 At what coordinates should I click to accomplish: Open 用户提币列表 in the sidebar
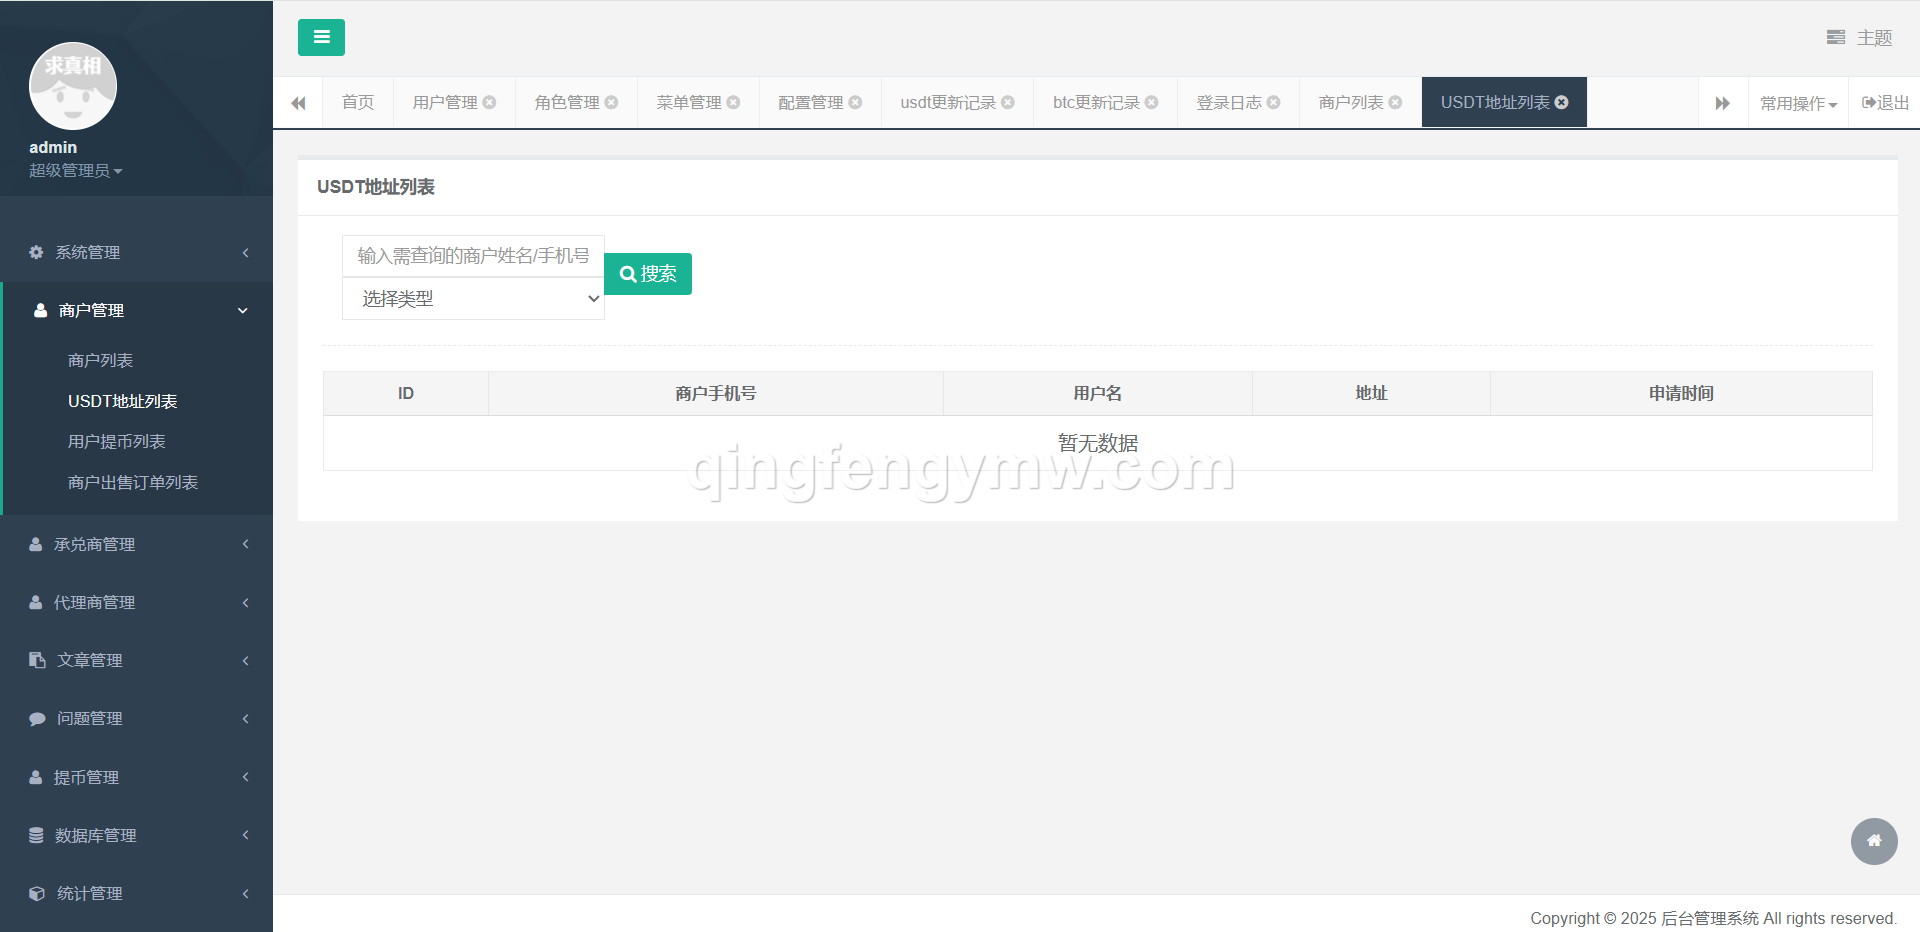116,441
